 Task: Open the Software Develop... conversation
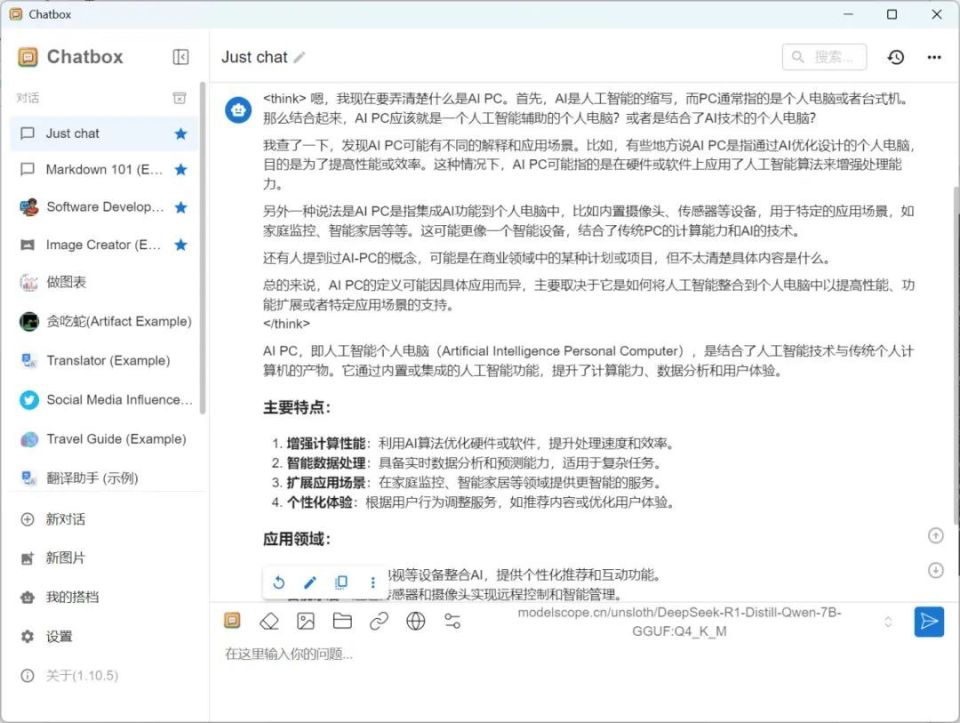tap(104, 207)
